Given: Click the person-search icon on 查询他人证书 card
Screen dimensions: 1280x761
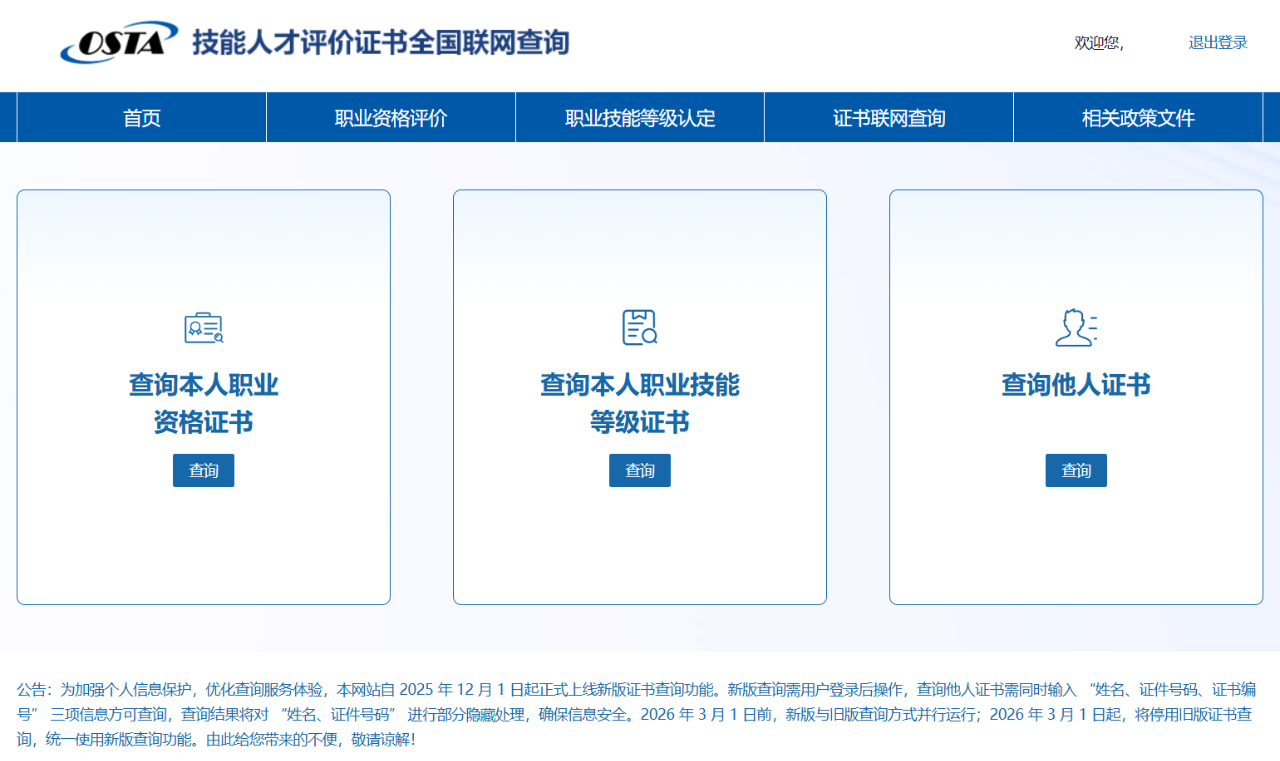Looking at the screenshot, I should [x=1075, y=326].
